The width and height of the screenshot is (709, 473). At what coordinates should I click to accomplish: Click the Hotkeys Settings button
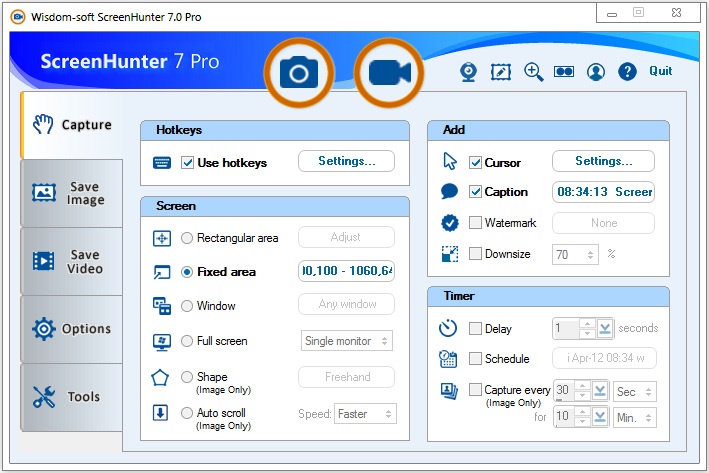point(346,161)
